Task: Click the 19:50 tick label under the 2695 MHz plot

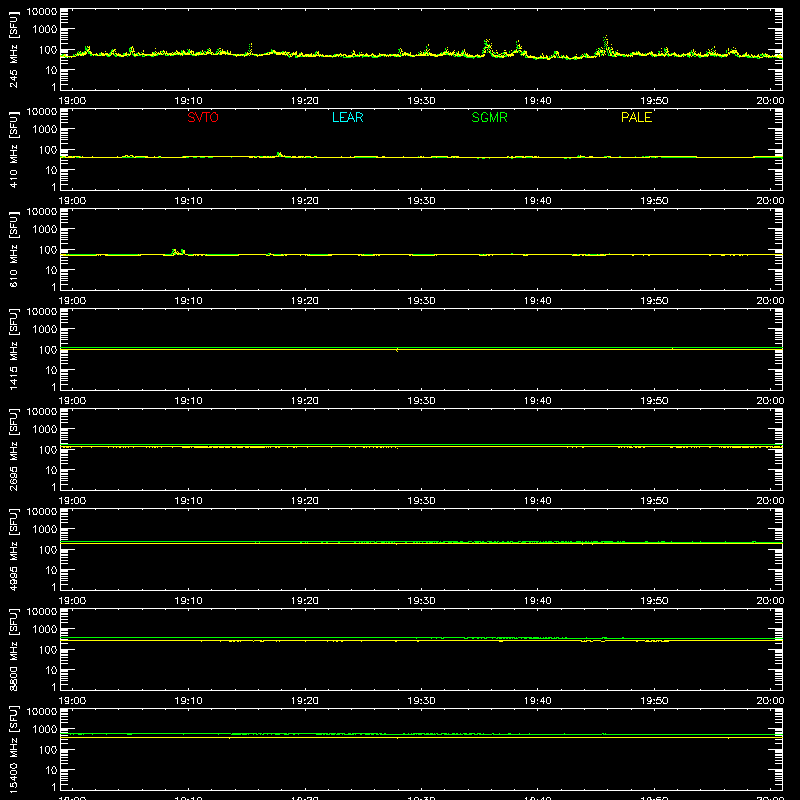Action: (x=654, y=501)
